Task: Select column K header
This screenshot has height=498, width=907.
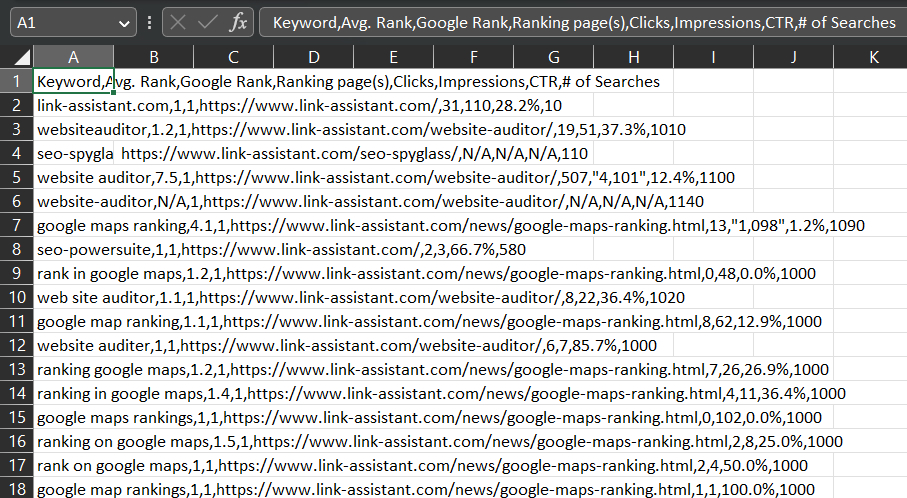Action: (x=871, y=57)
